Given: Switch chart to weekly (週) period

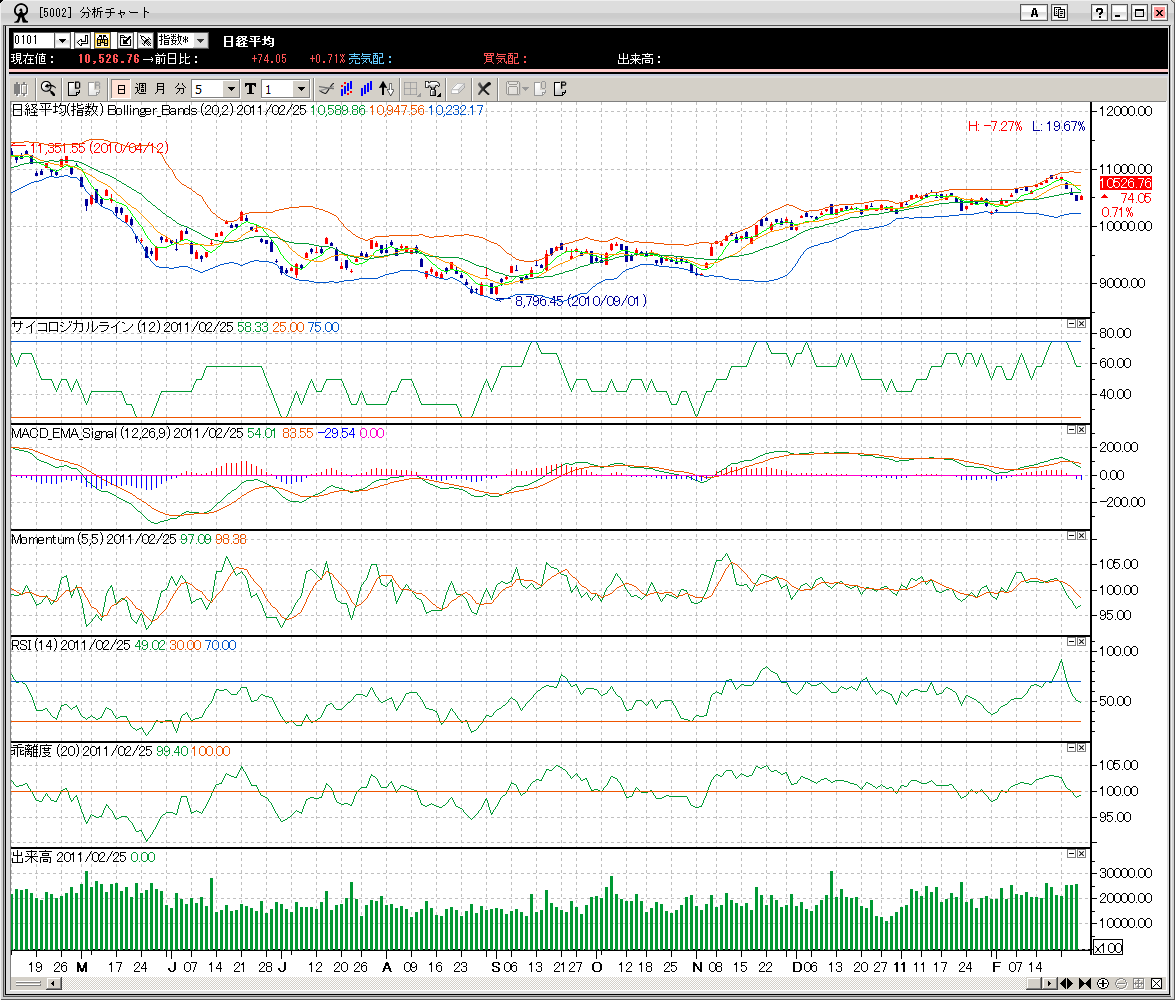Looking at the screenshot, I should click(x=140, y=89).
